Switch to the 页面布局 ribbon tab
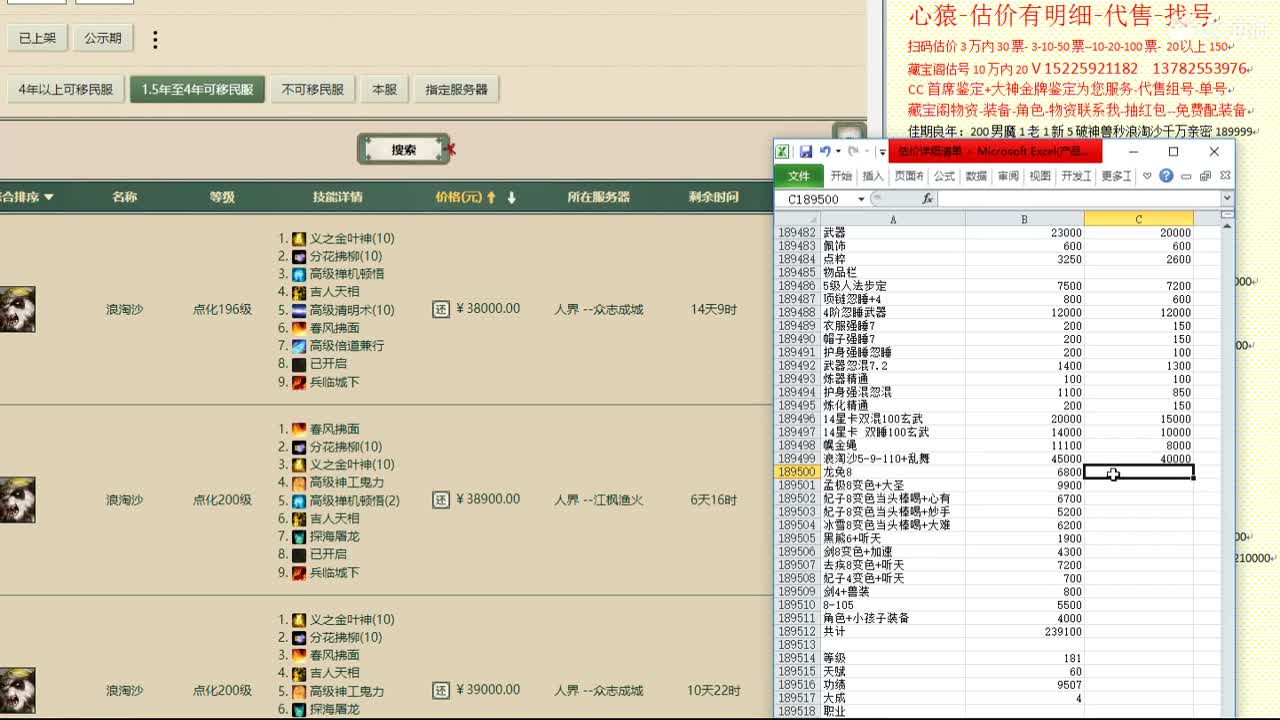The width and height of the screenshot is (1280, 720). pos(909,176)
